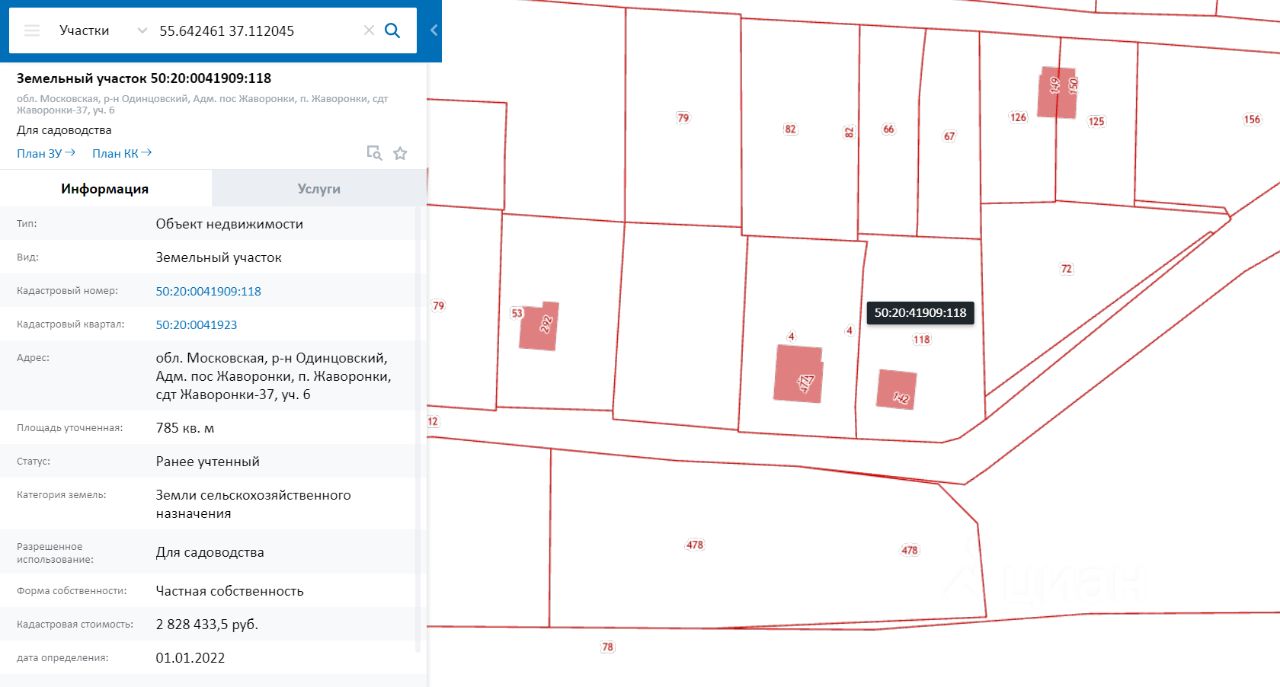The height and width of the screenshot is (687, 1280).
Task: Click the parcel 125 label on the map
Action: pos(1096,121)
